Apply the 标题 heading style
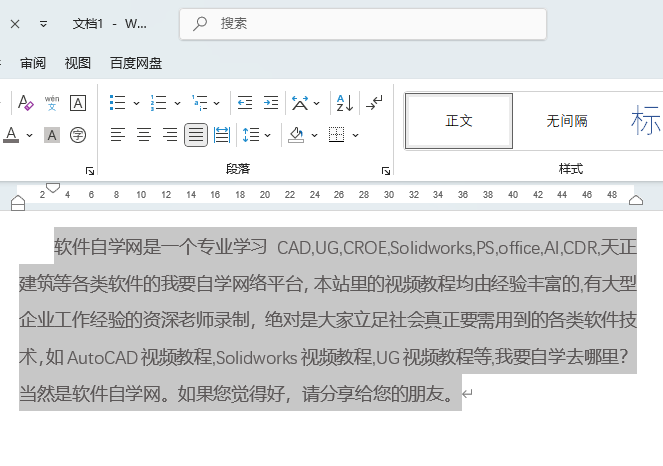Image resolution: width=663 pixels, height=466 pixels. point(645,121)
